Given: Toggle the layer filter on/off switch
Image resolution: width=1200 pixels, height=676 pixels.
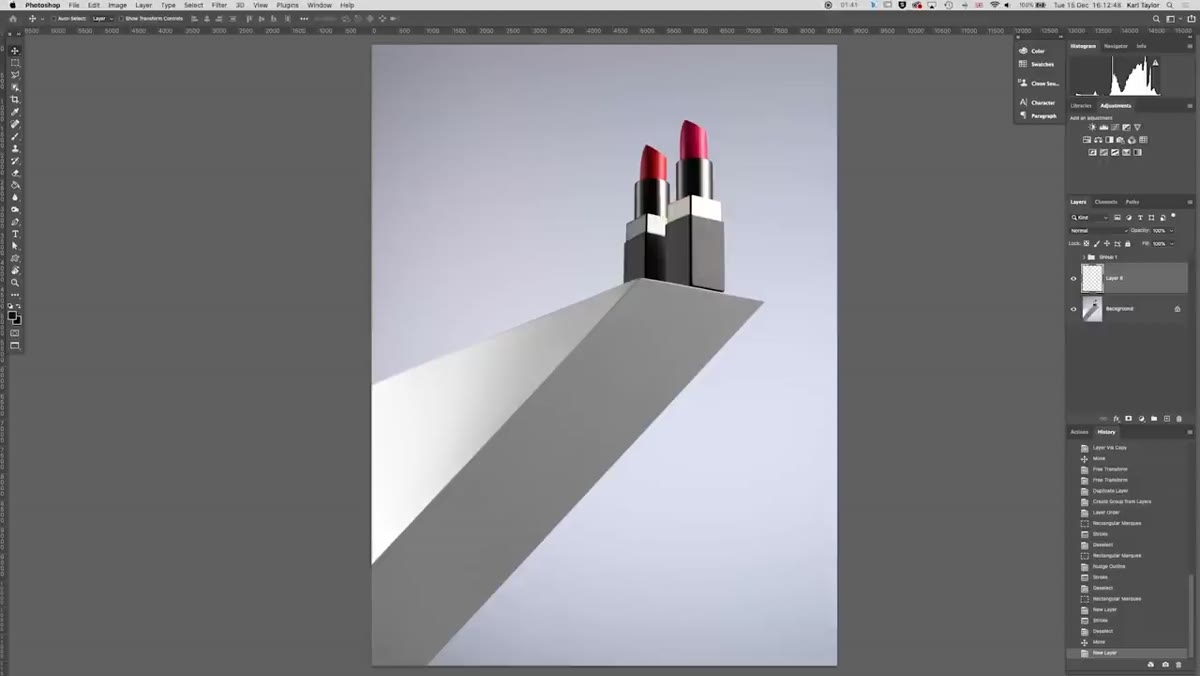Looking at the screenshot, I should tap(1173, 215).
